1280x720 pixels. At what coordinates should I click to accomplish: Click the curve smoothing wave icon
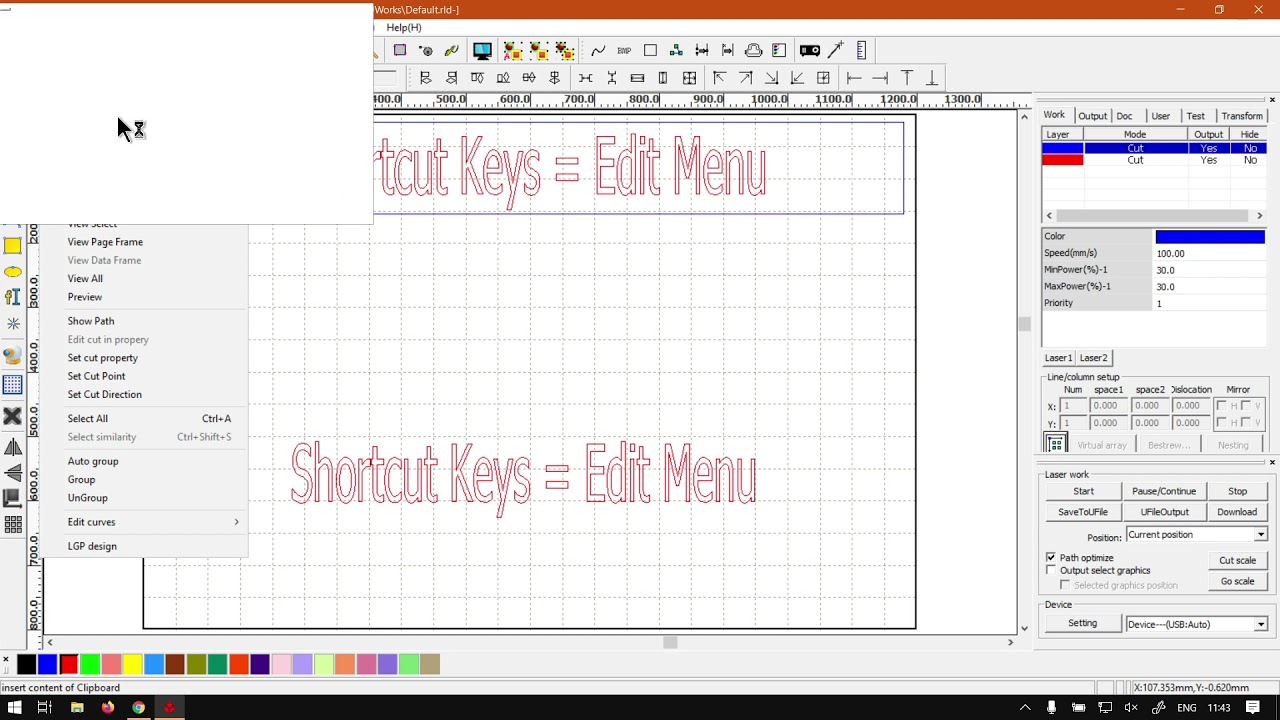pyautogui.click(x=598, y=50)
